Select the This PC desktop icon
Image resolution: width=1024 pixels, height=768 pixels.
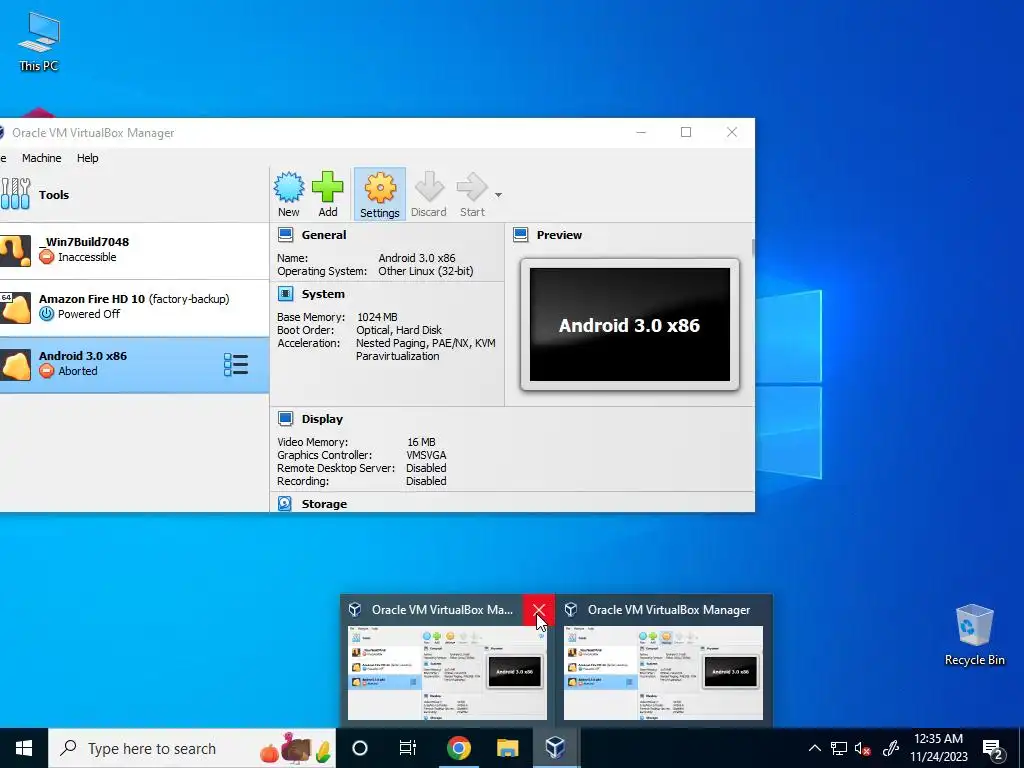(x=39, y=40)
